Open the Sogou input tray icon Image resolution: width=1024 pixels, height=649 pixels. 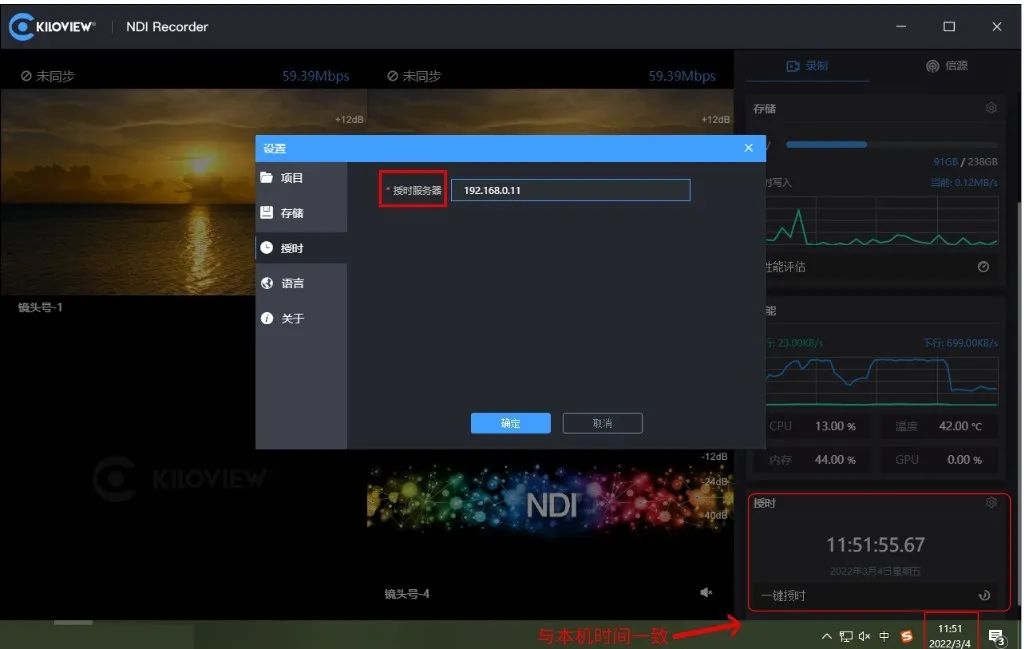[x=906, y=636]
